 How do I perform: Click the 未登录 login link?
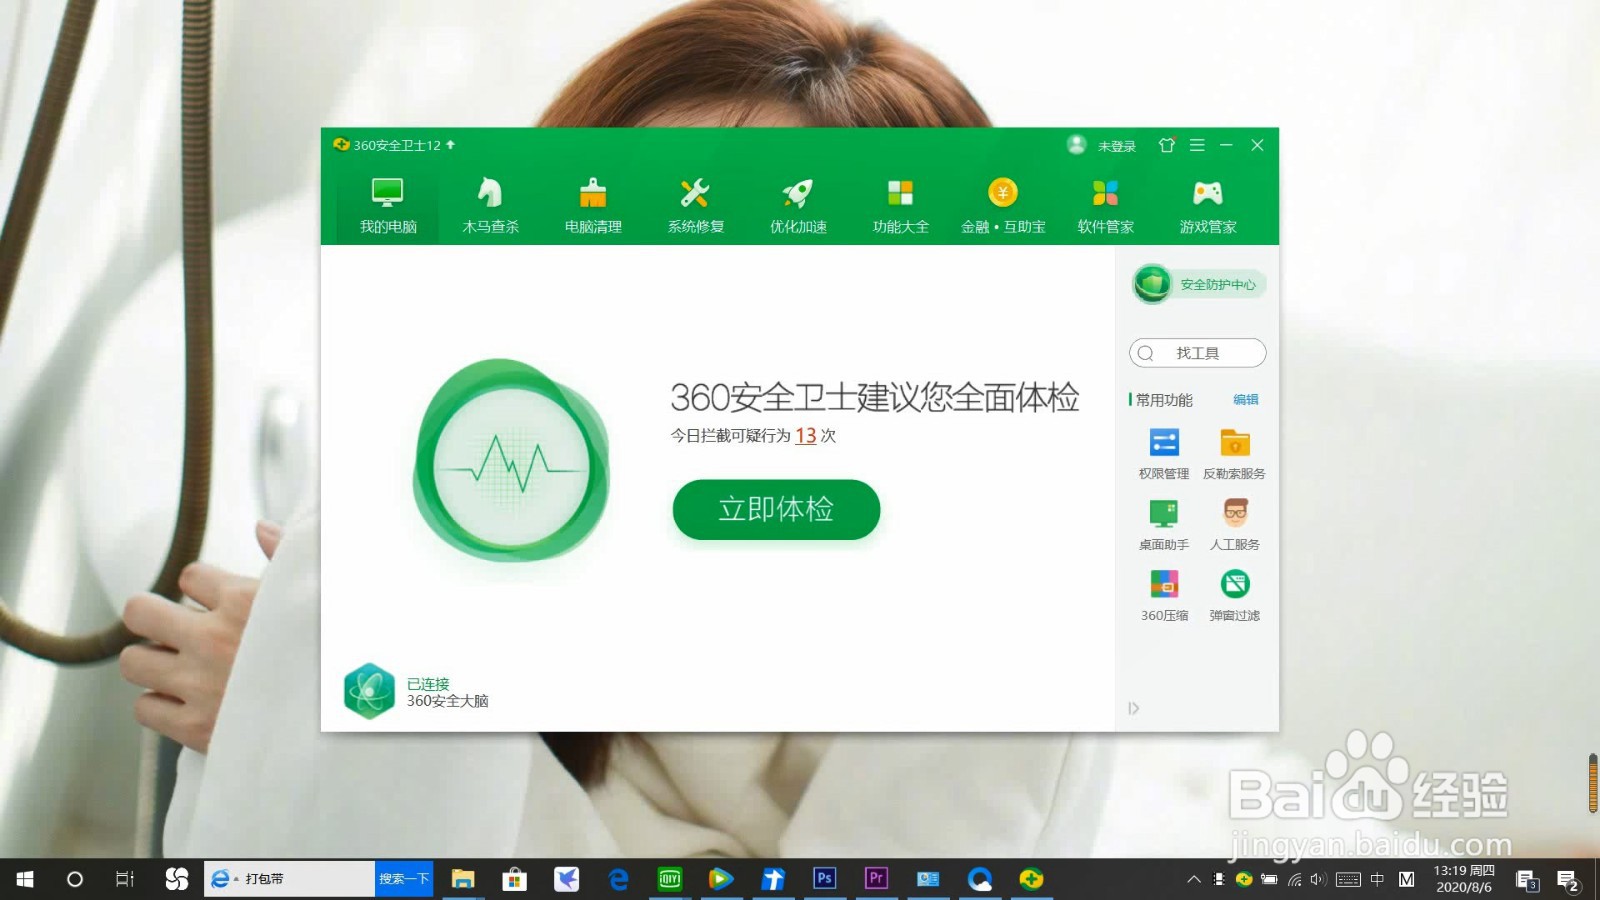coord(1117,146)
